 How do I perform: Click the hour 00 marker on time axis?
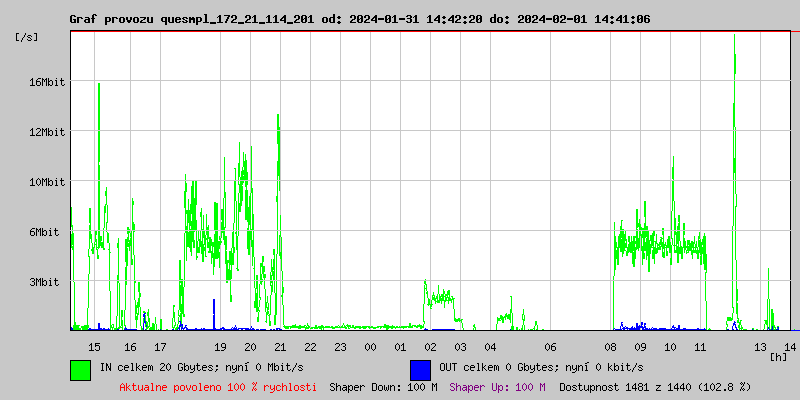pos(370,347)
